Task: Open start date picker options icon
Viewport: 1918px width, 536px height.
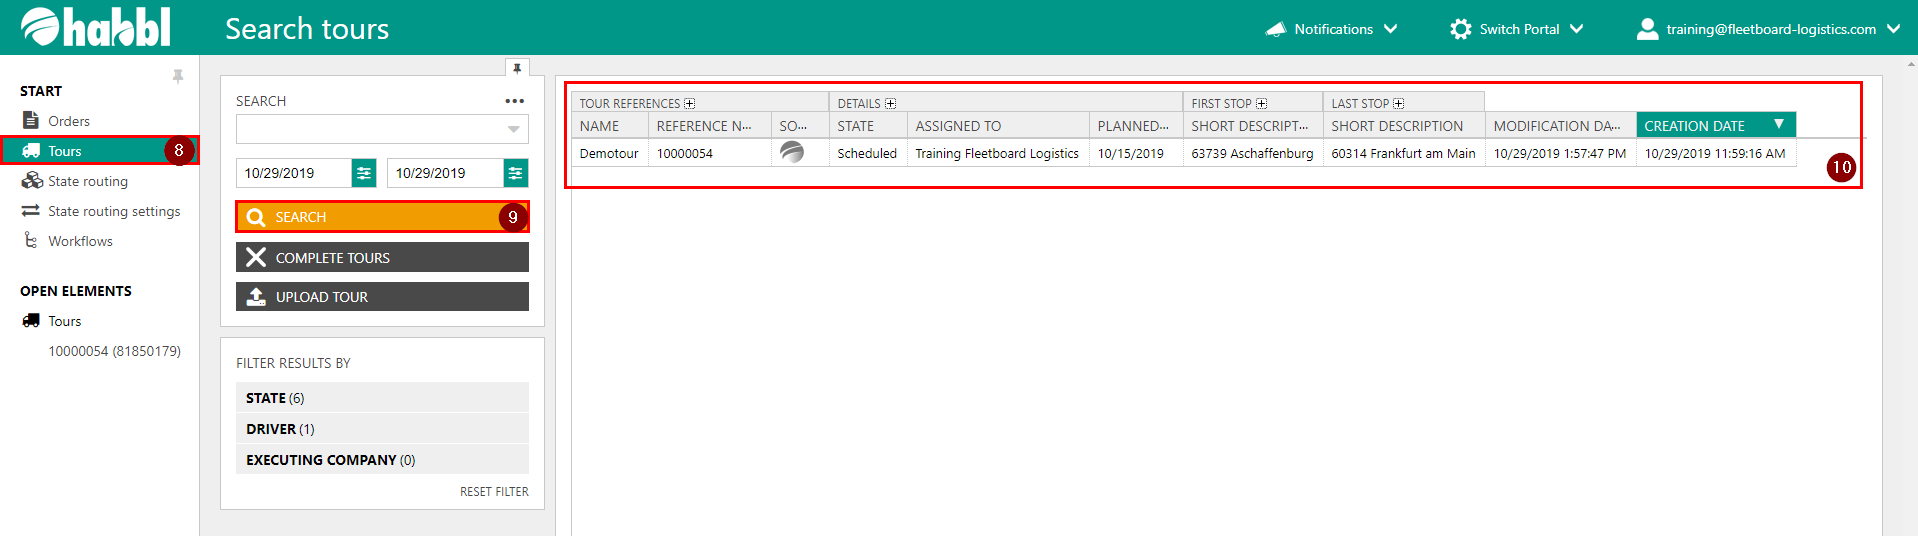Action: 364,173
